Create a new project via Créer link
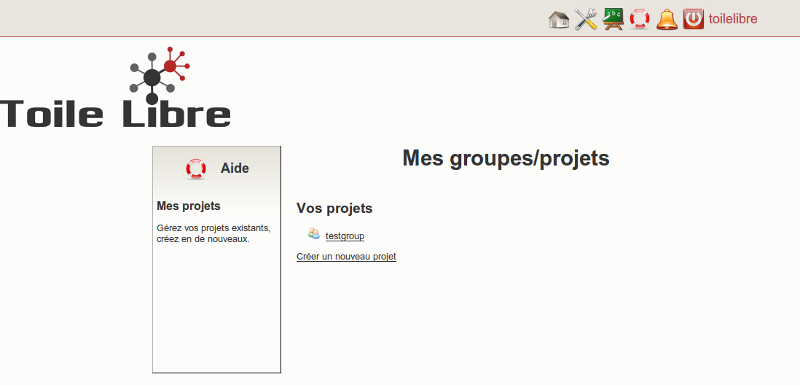This screenshot has height=385, width=800. click(x=346, y=256)
